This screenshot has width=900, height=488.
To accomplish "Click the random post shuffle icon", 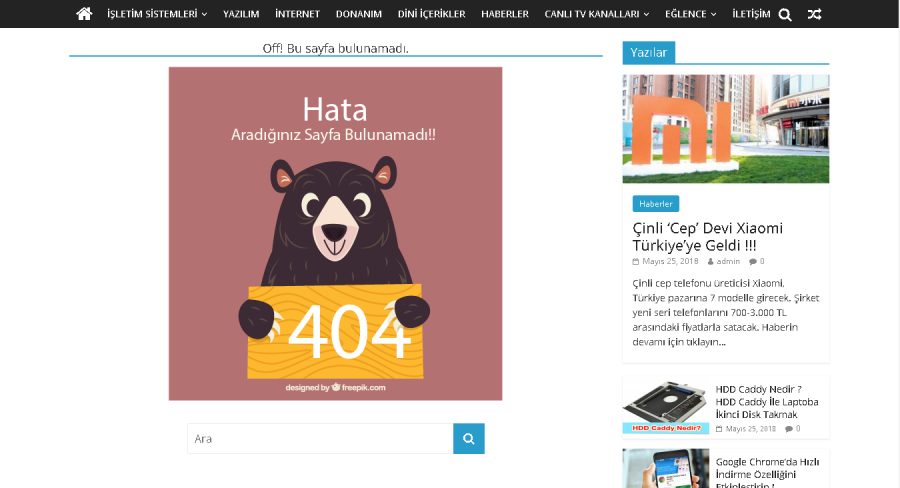I will (x=814, y=14).
